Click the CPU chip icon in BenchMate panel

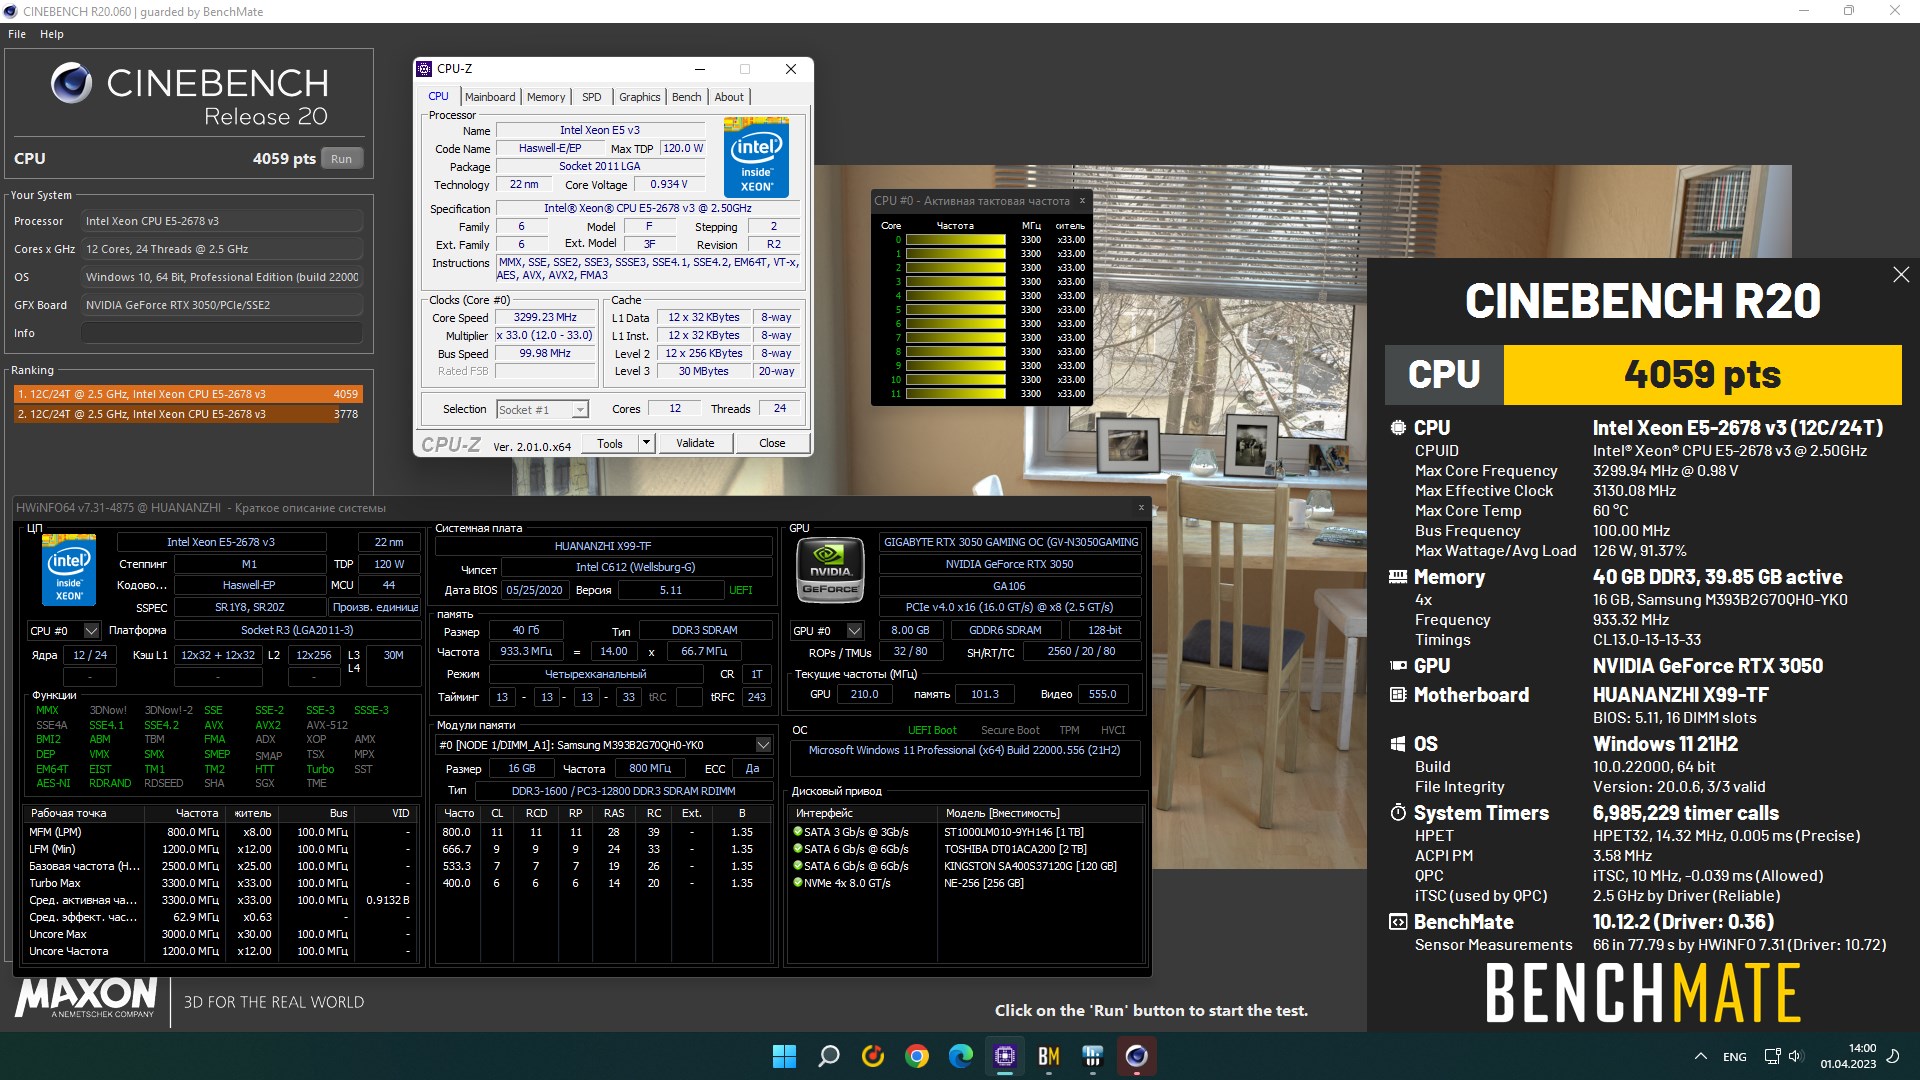pos(1398,427)
